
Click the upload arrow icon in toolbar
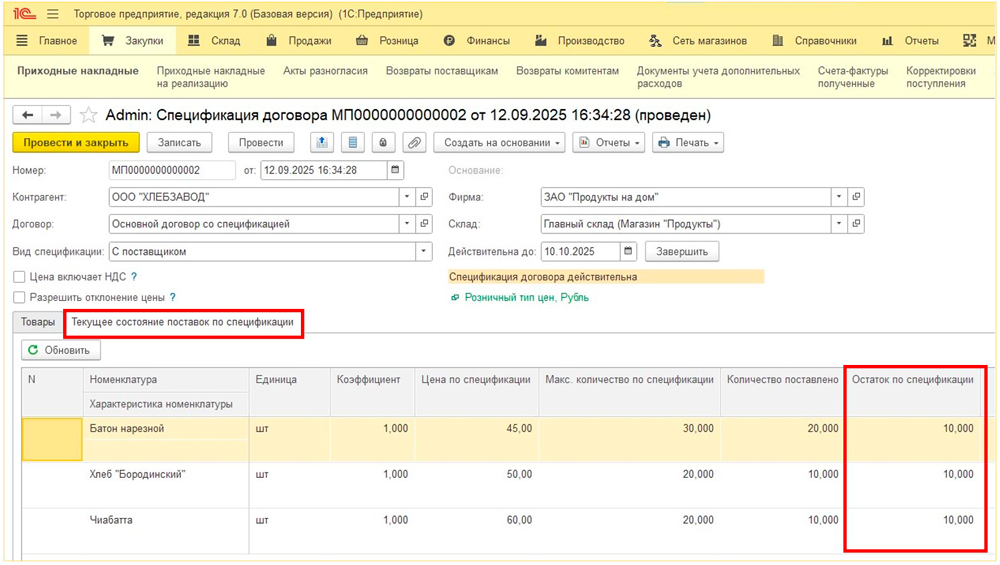[321, 143]
